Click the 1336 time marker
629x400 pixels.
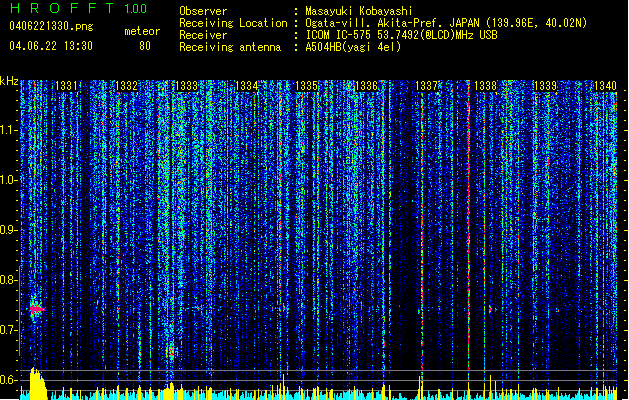366,86
